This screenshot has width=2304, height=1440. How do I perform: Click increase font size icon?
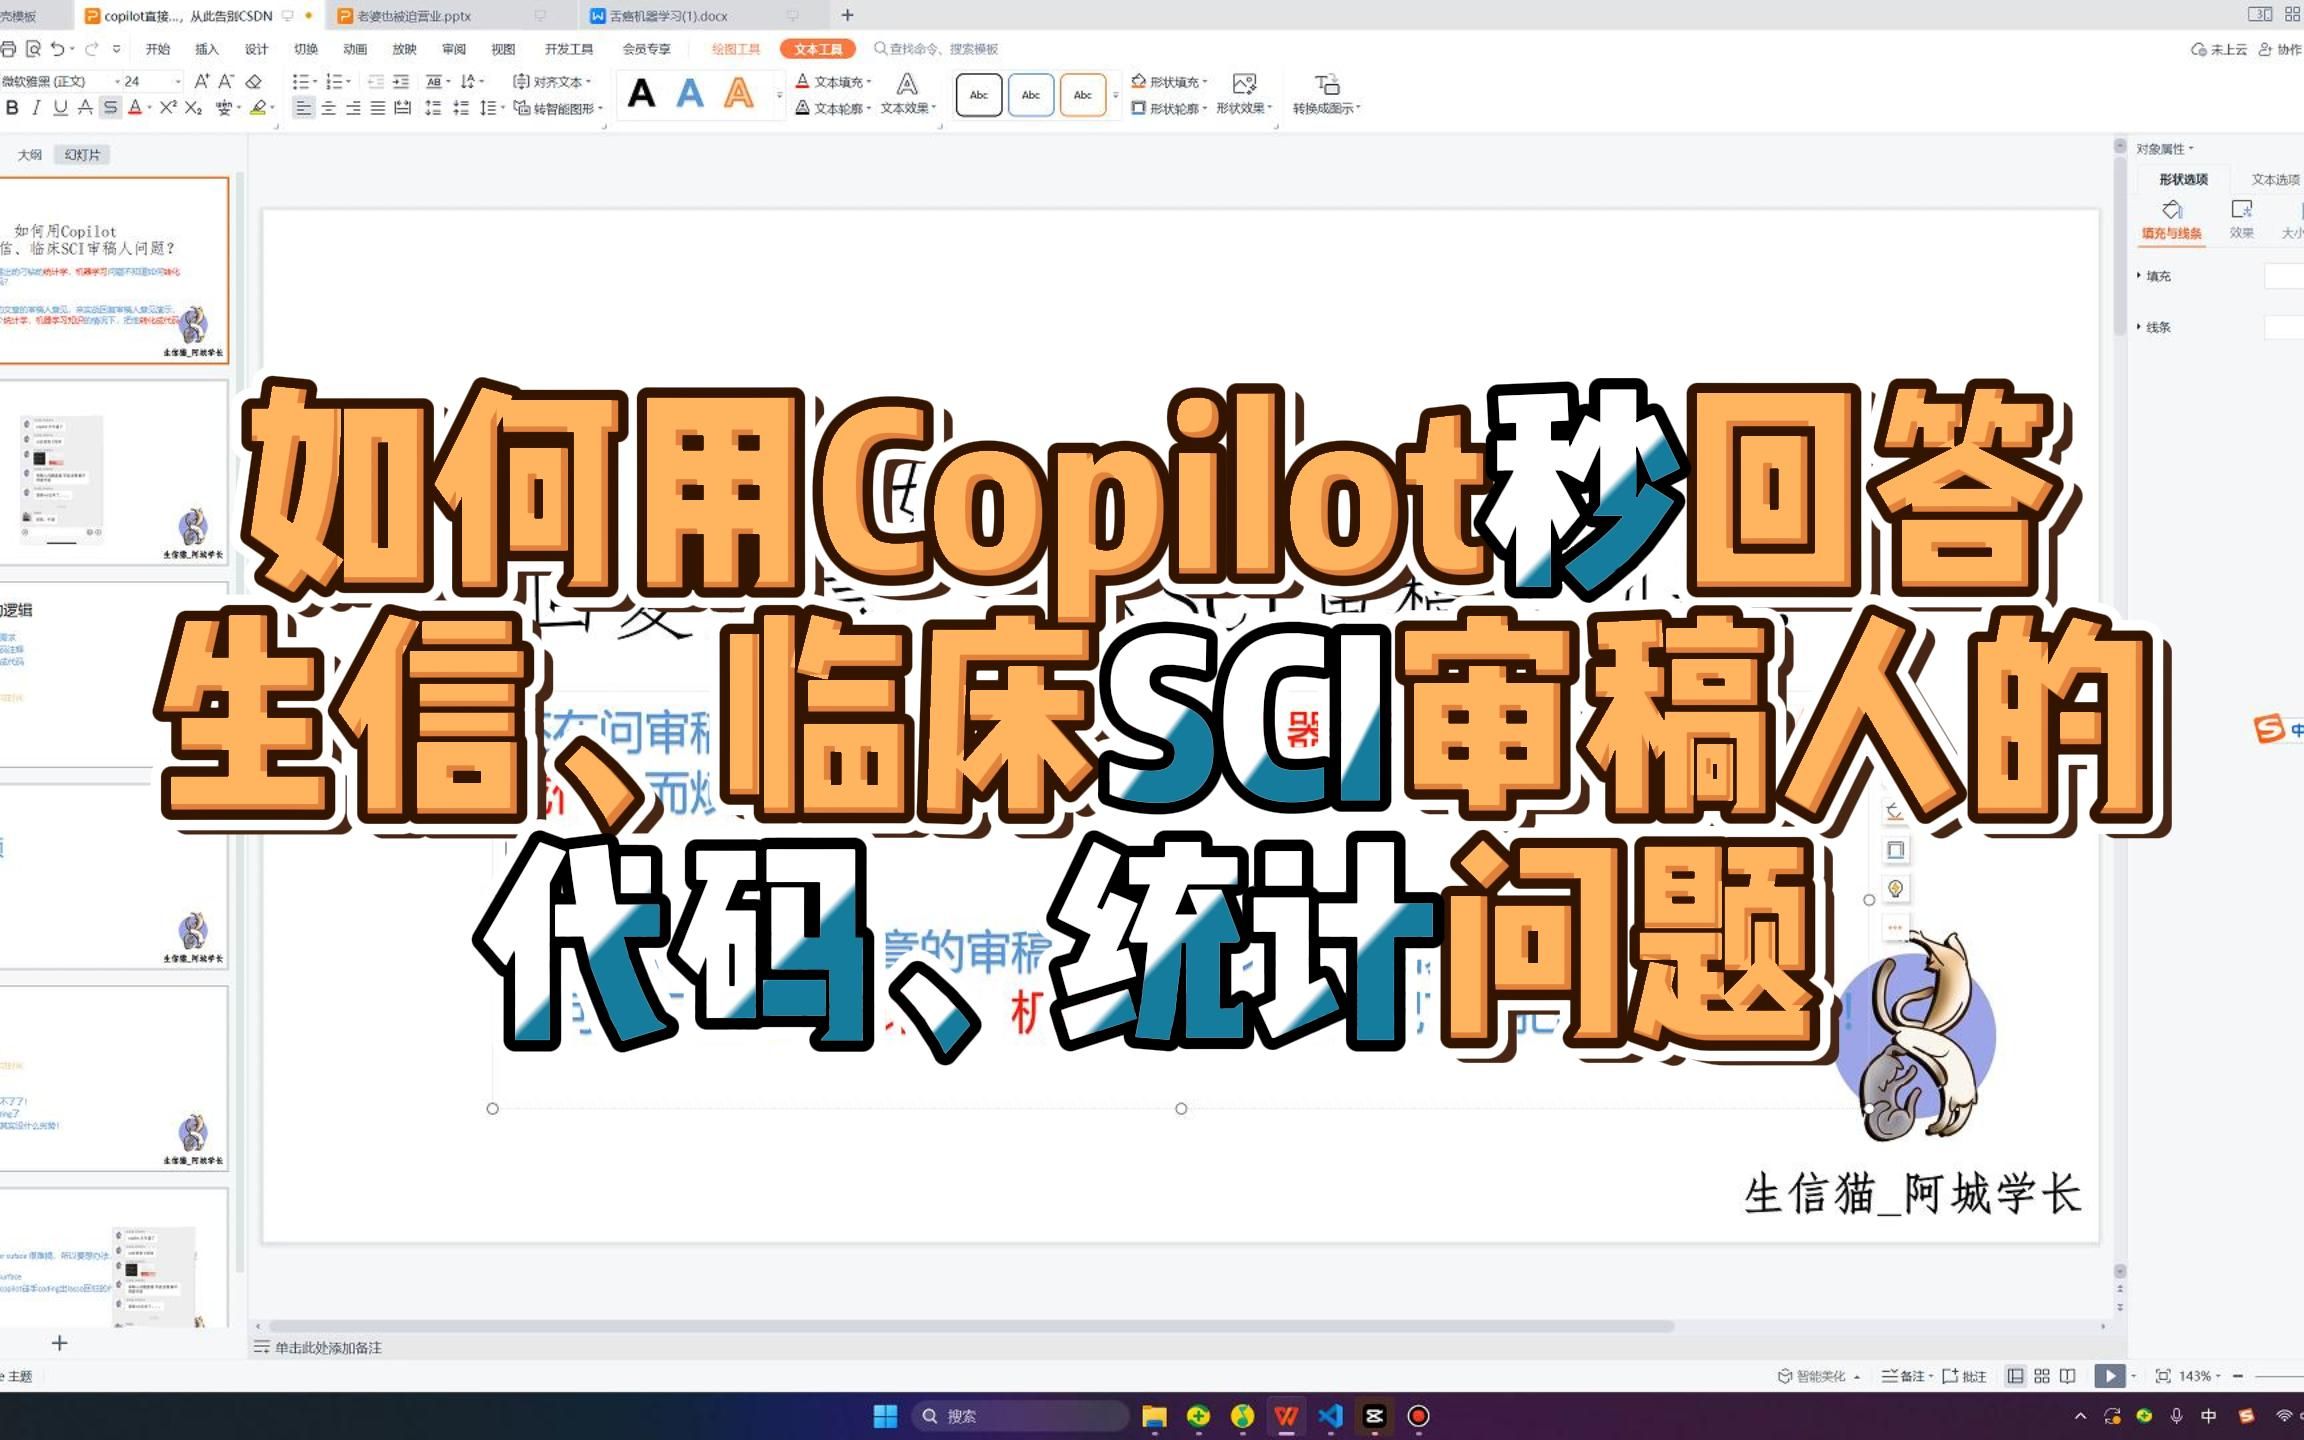201,81
